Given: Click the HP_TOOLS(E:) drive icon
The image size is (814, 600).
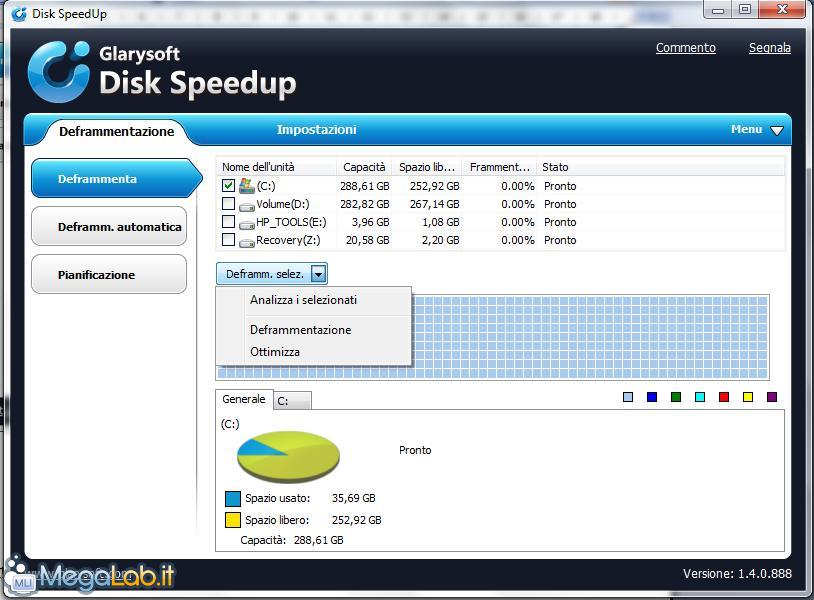Looking at the screenshot, I should 247,223.
